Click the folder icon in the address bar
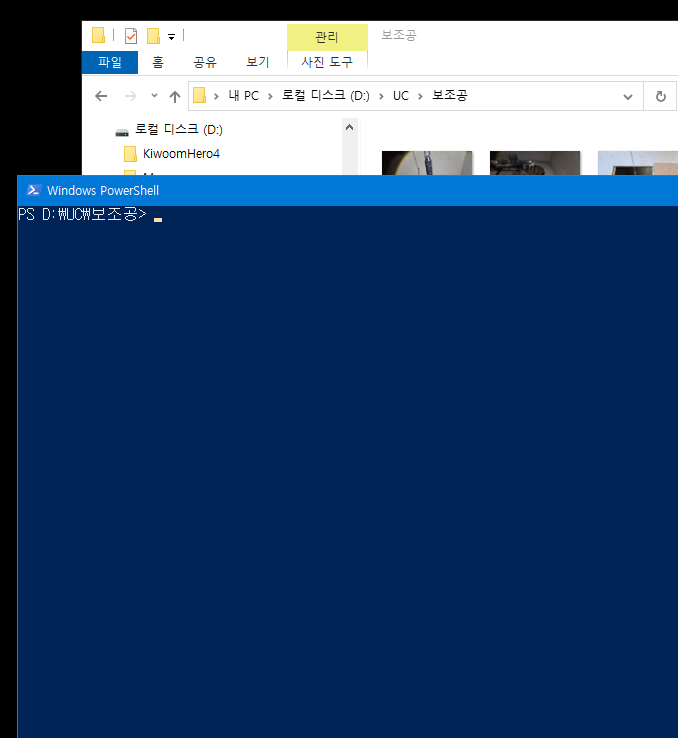678x738 pixels. [x=199, y=96]
